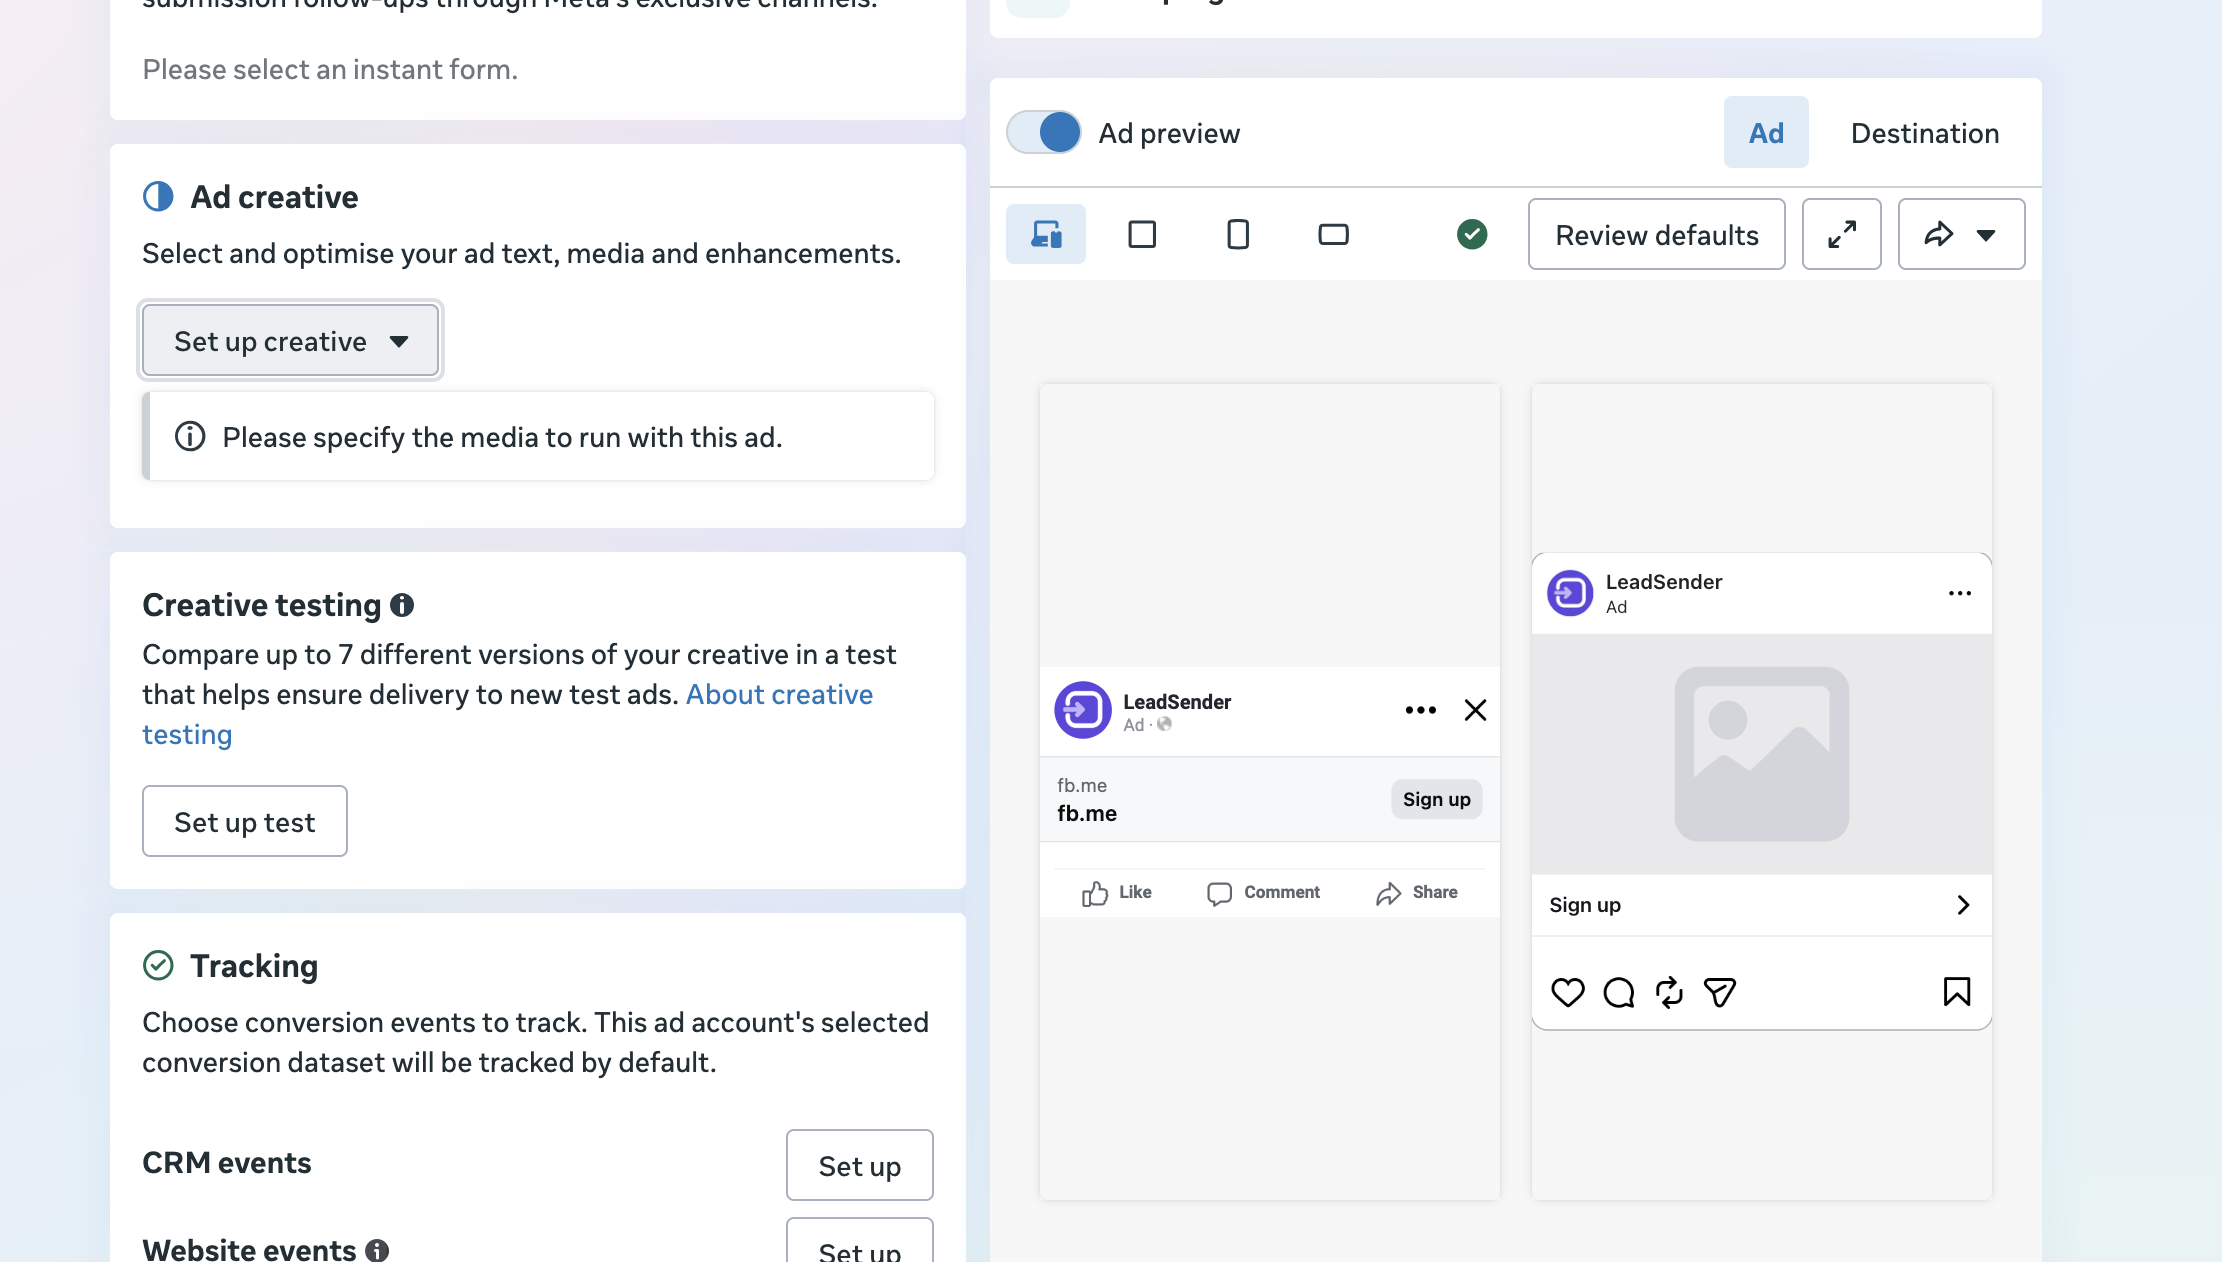
Task: Click the Sign up chevron in Instagram preview
Action: tap(1963, 905)
